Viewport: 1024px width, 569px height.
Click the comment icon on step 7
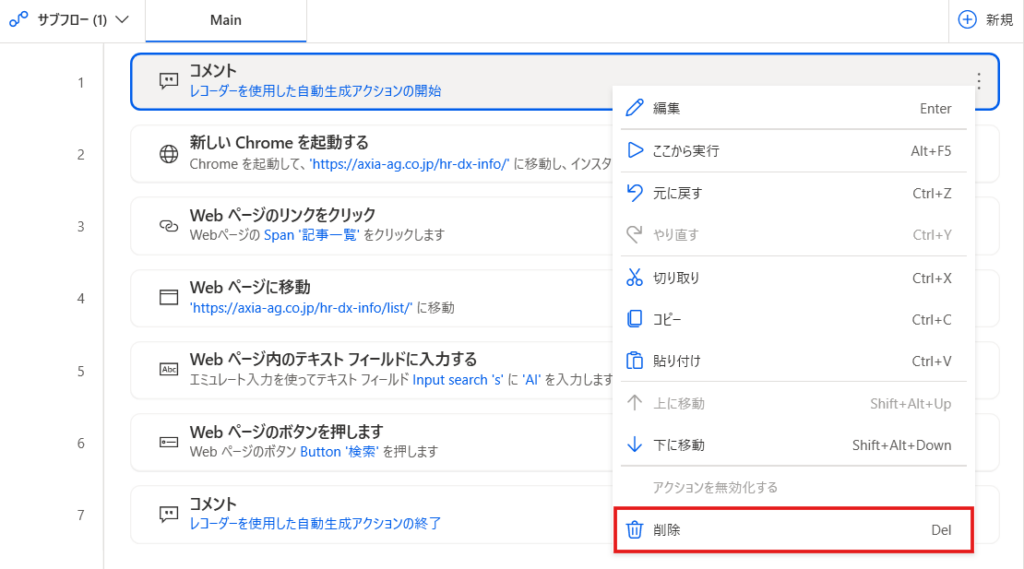(169, 514)
